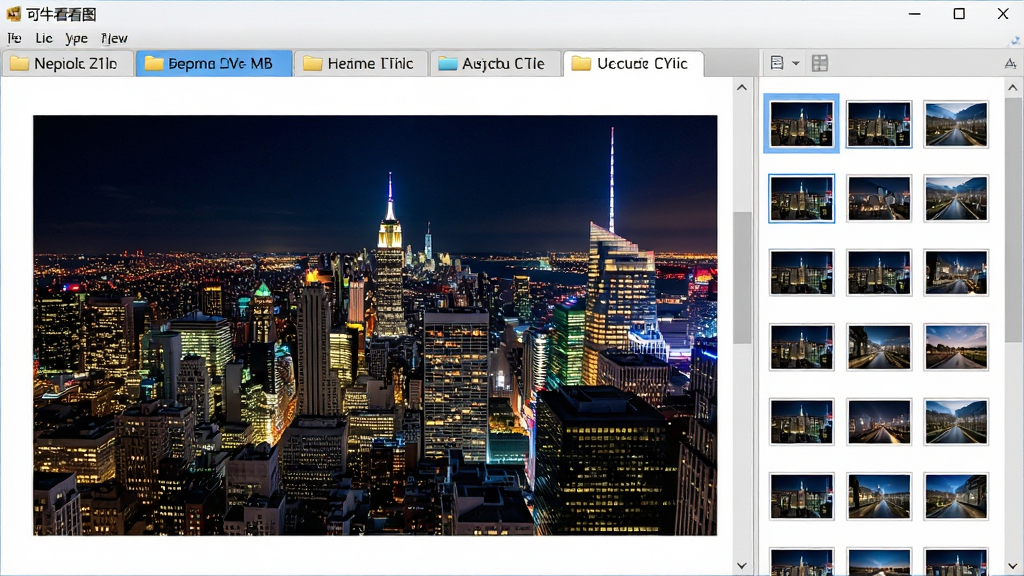Click the thumbnail panel's scroll down arrow
This screenshot has height=576, width=1024.
1013,566
